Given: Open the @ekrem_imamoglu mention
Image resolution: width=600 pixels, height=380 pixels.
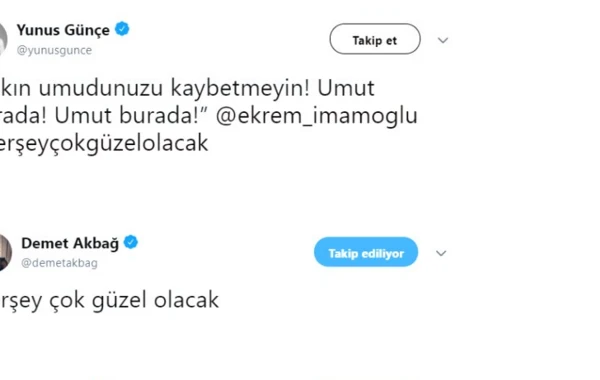Looking at the screenshot, I should pos(316,116).
